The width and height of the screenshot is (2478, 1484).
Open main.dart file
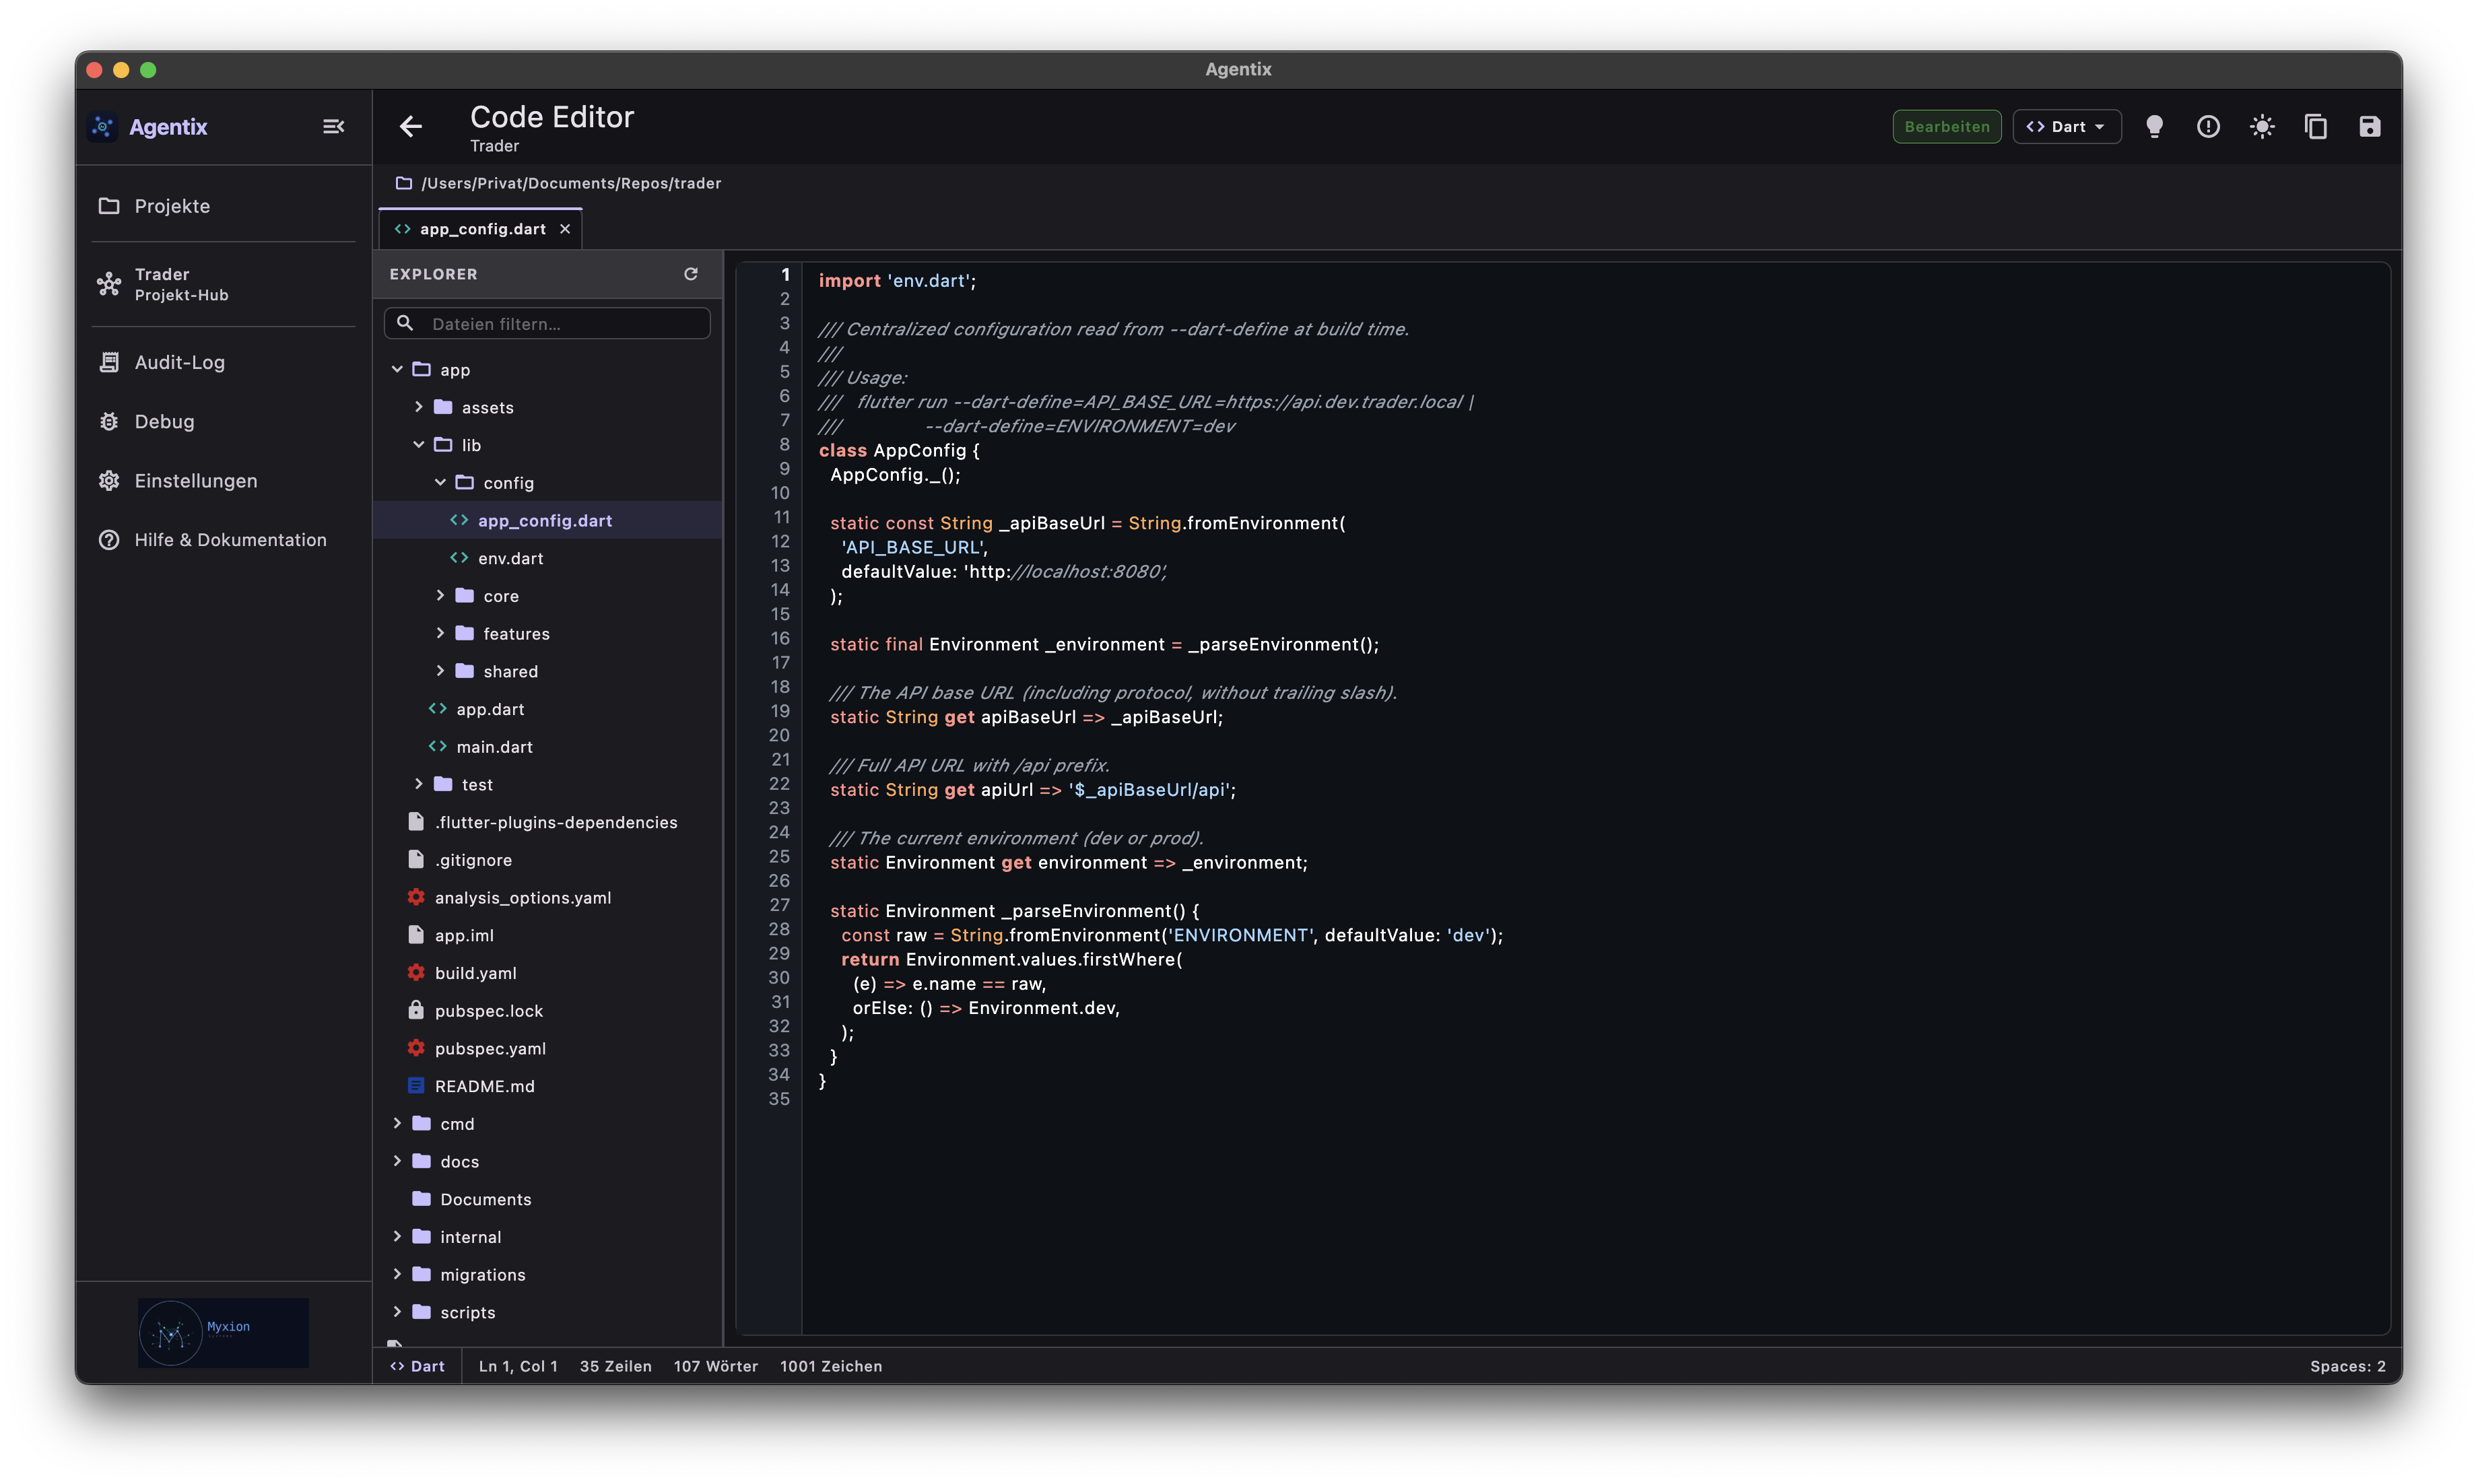click(547, 747)
